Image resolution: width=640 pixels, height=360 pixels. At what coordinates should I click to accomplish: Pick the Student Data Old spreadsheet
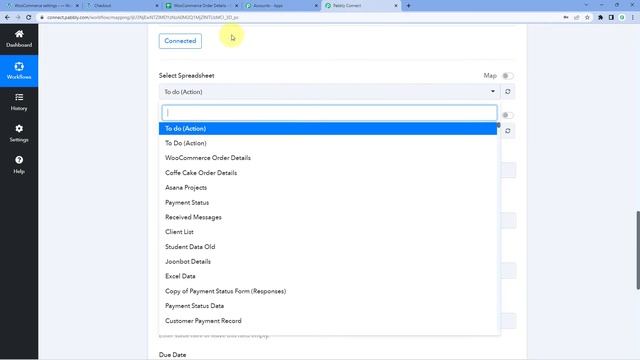(328, 247)
